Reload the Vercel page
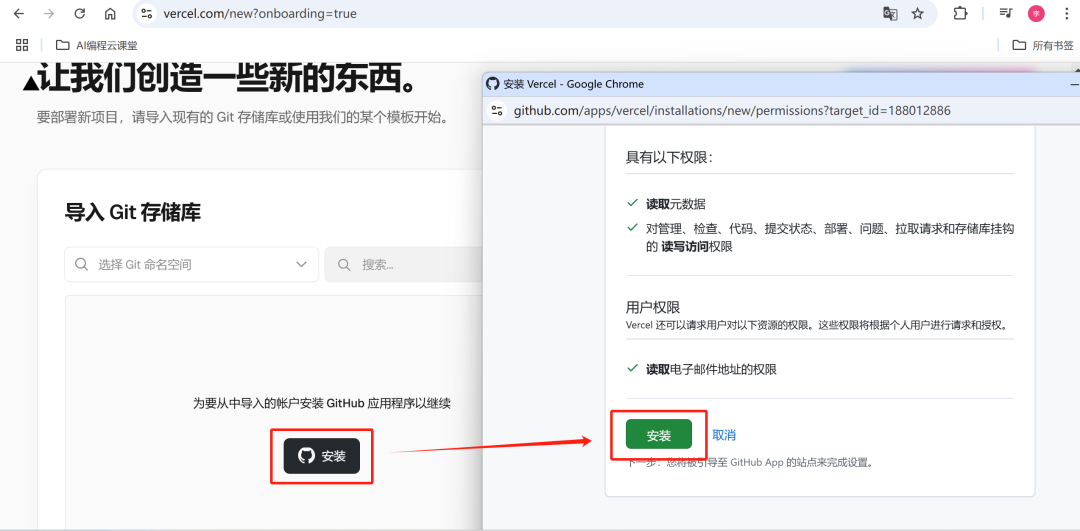This screenshot has height=531, width=1080. 80,14
